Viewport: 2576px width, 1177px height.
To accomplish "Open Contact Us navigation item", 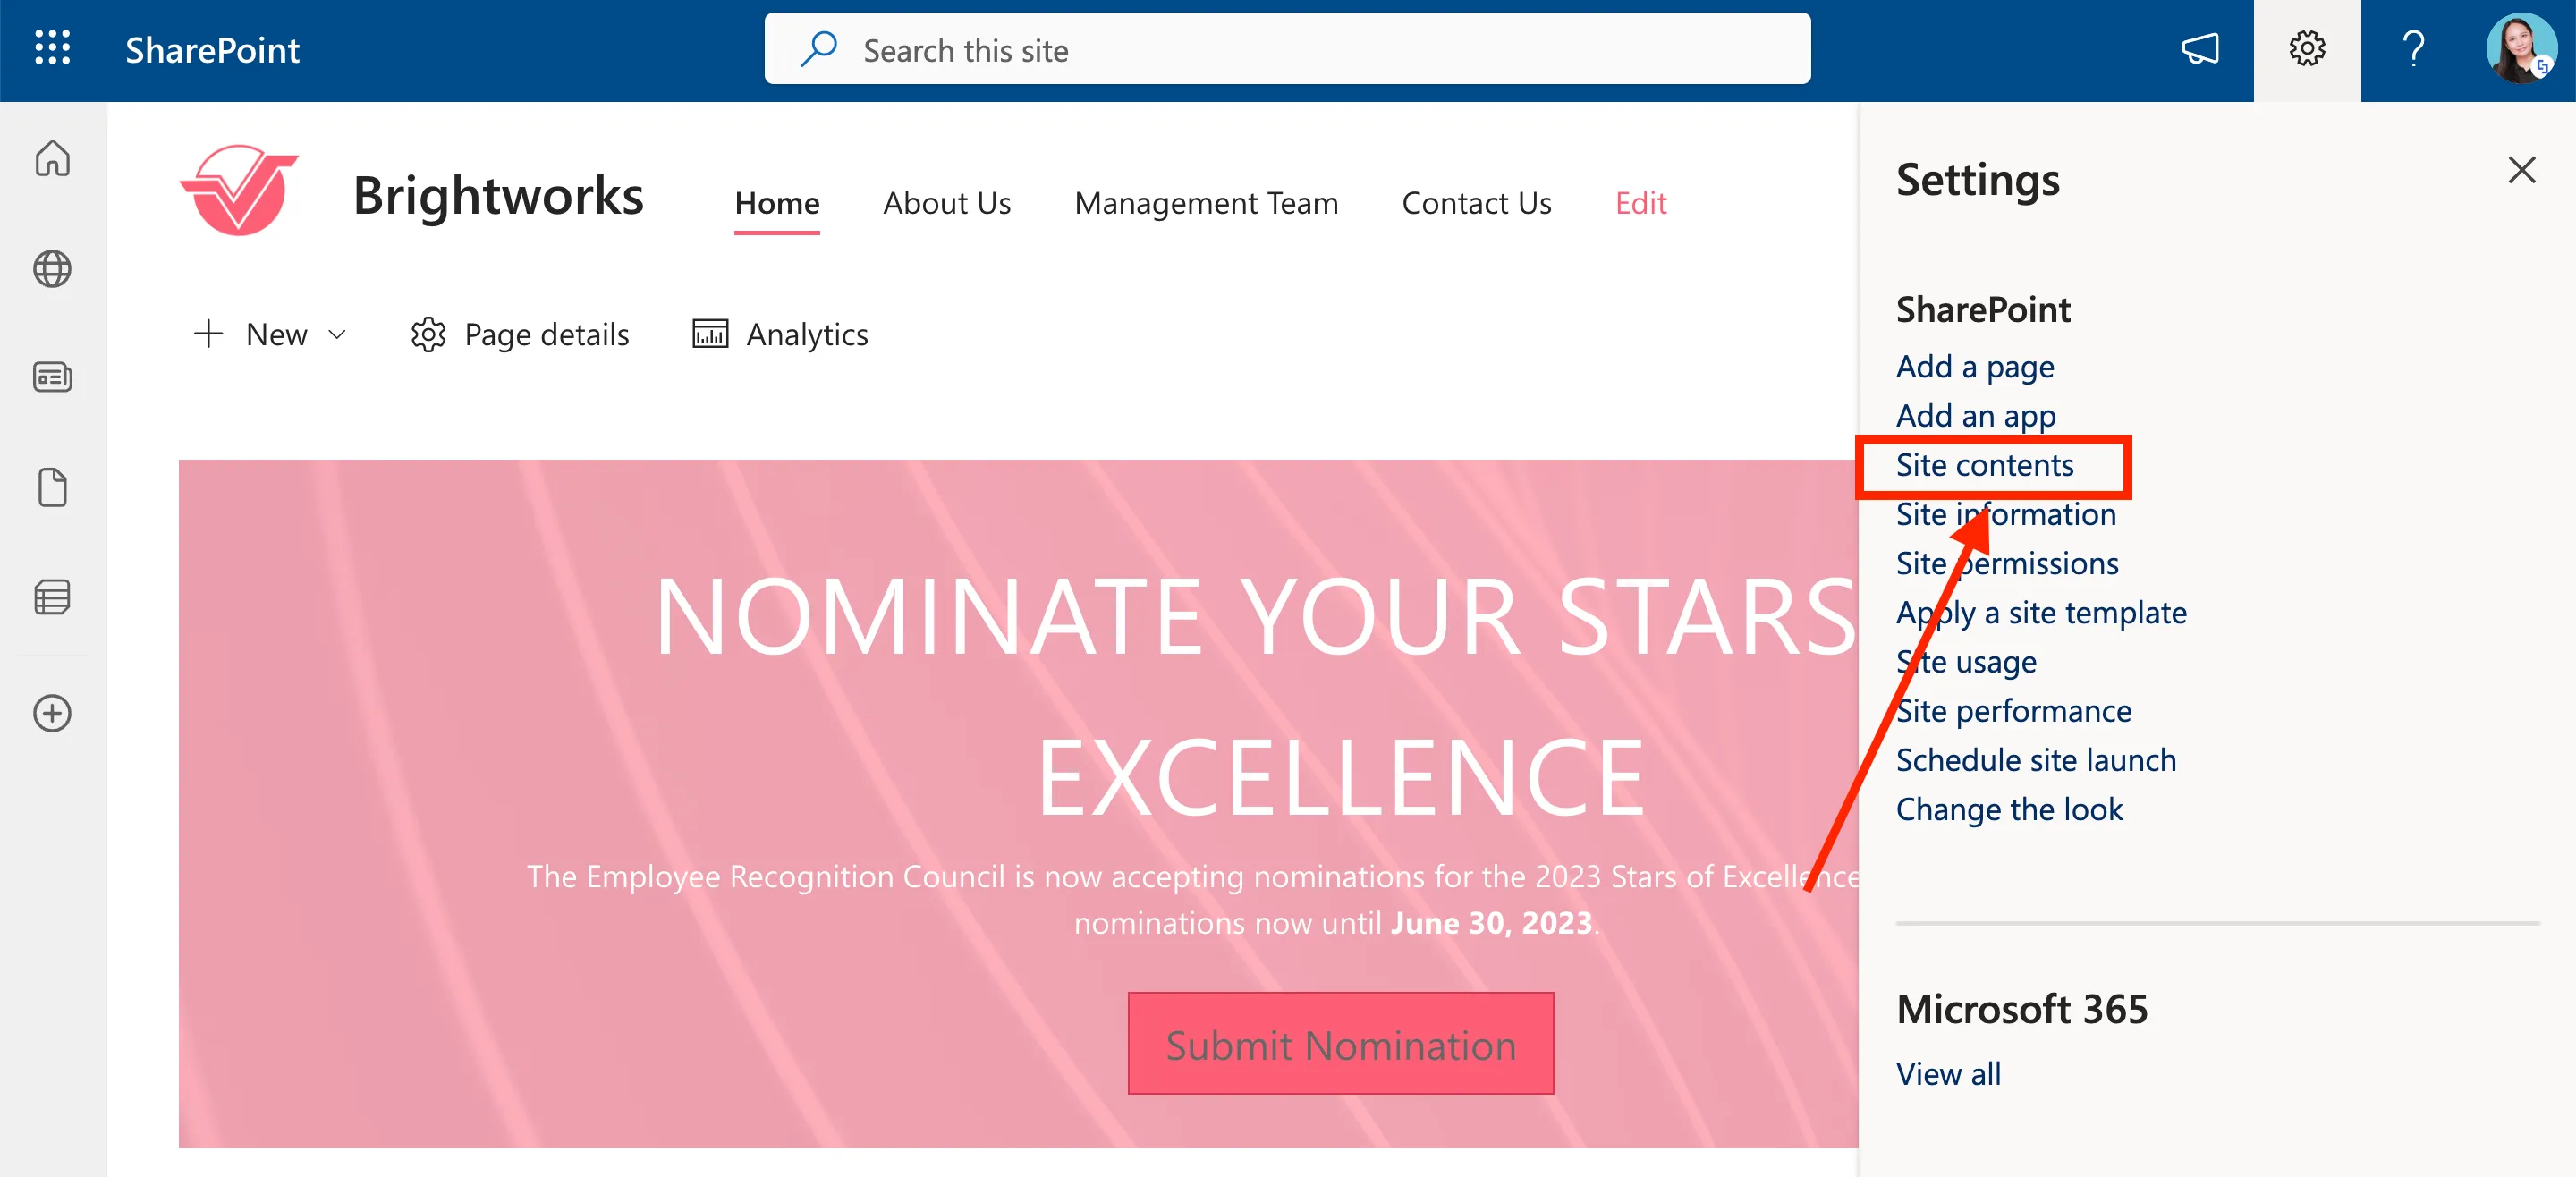I will [x=1476, y=203].
